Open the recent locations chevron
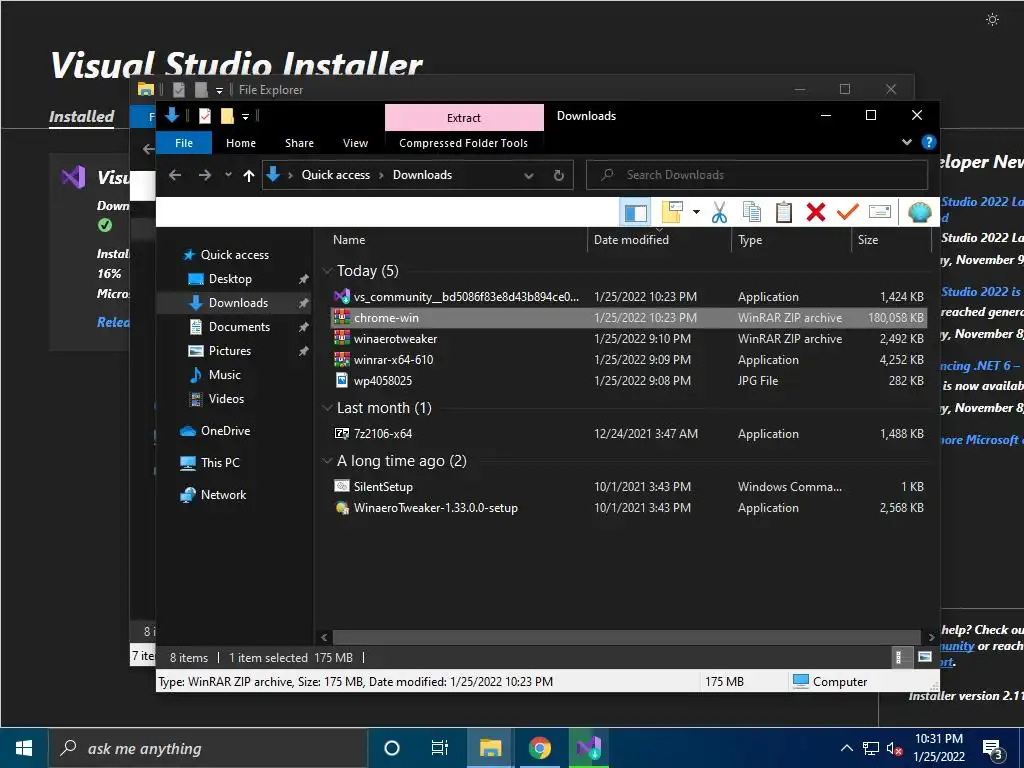The width and height of the screenshot is (1024, 768). click(228, 175)
